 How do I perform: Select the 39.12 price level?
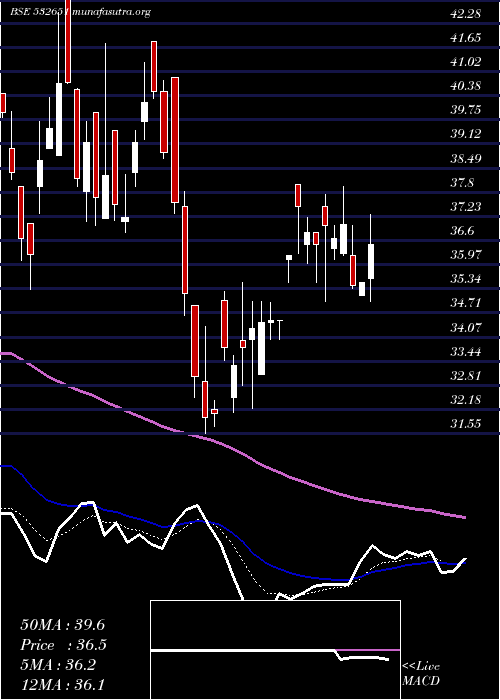466,134
